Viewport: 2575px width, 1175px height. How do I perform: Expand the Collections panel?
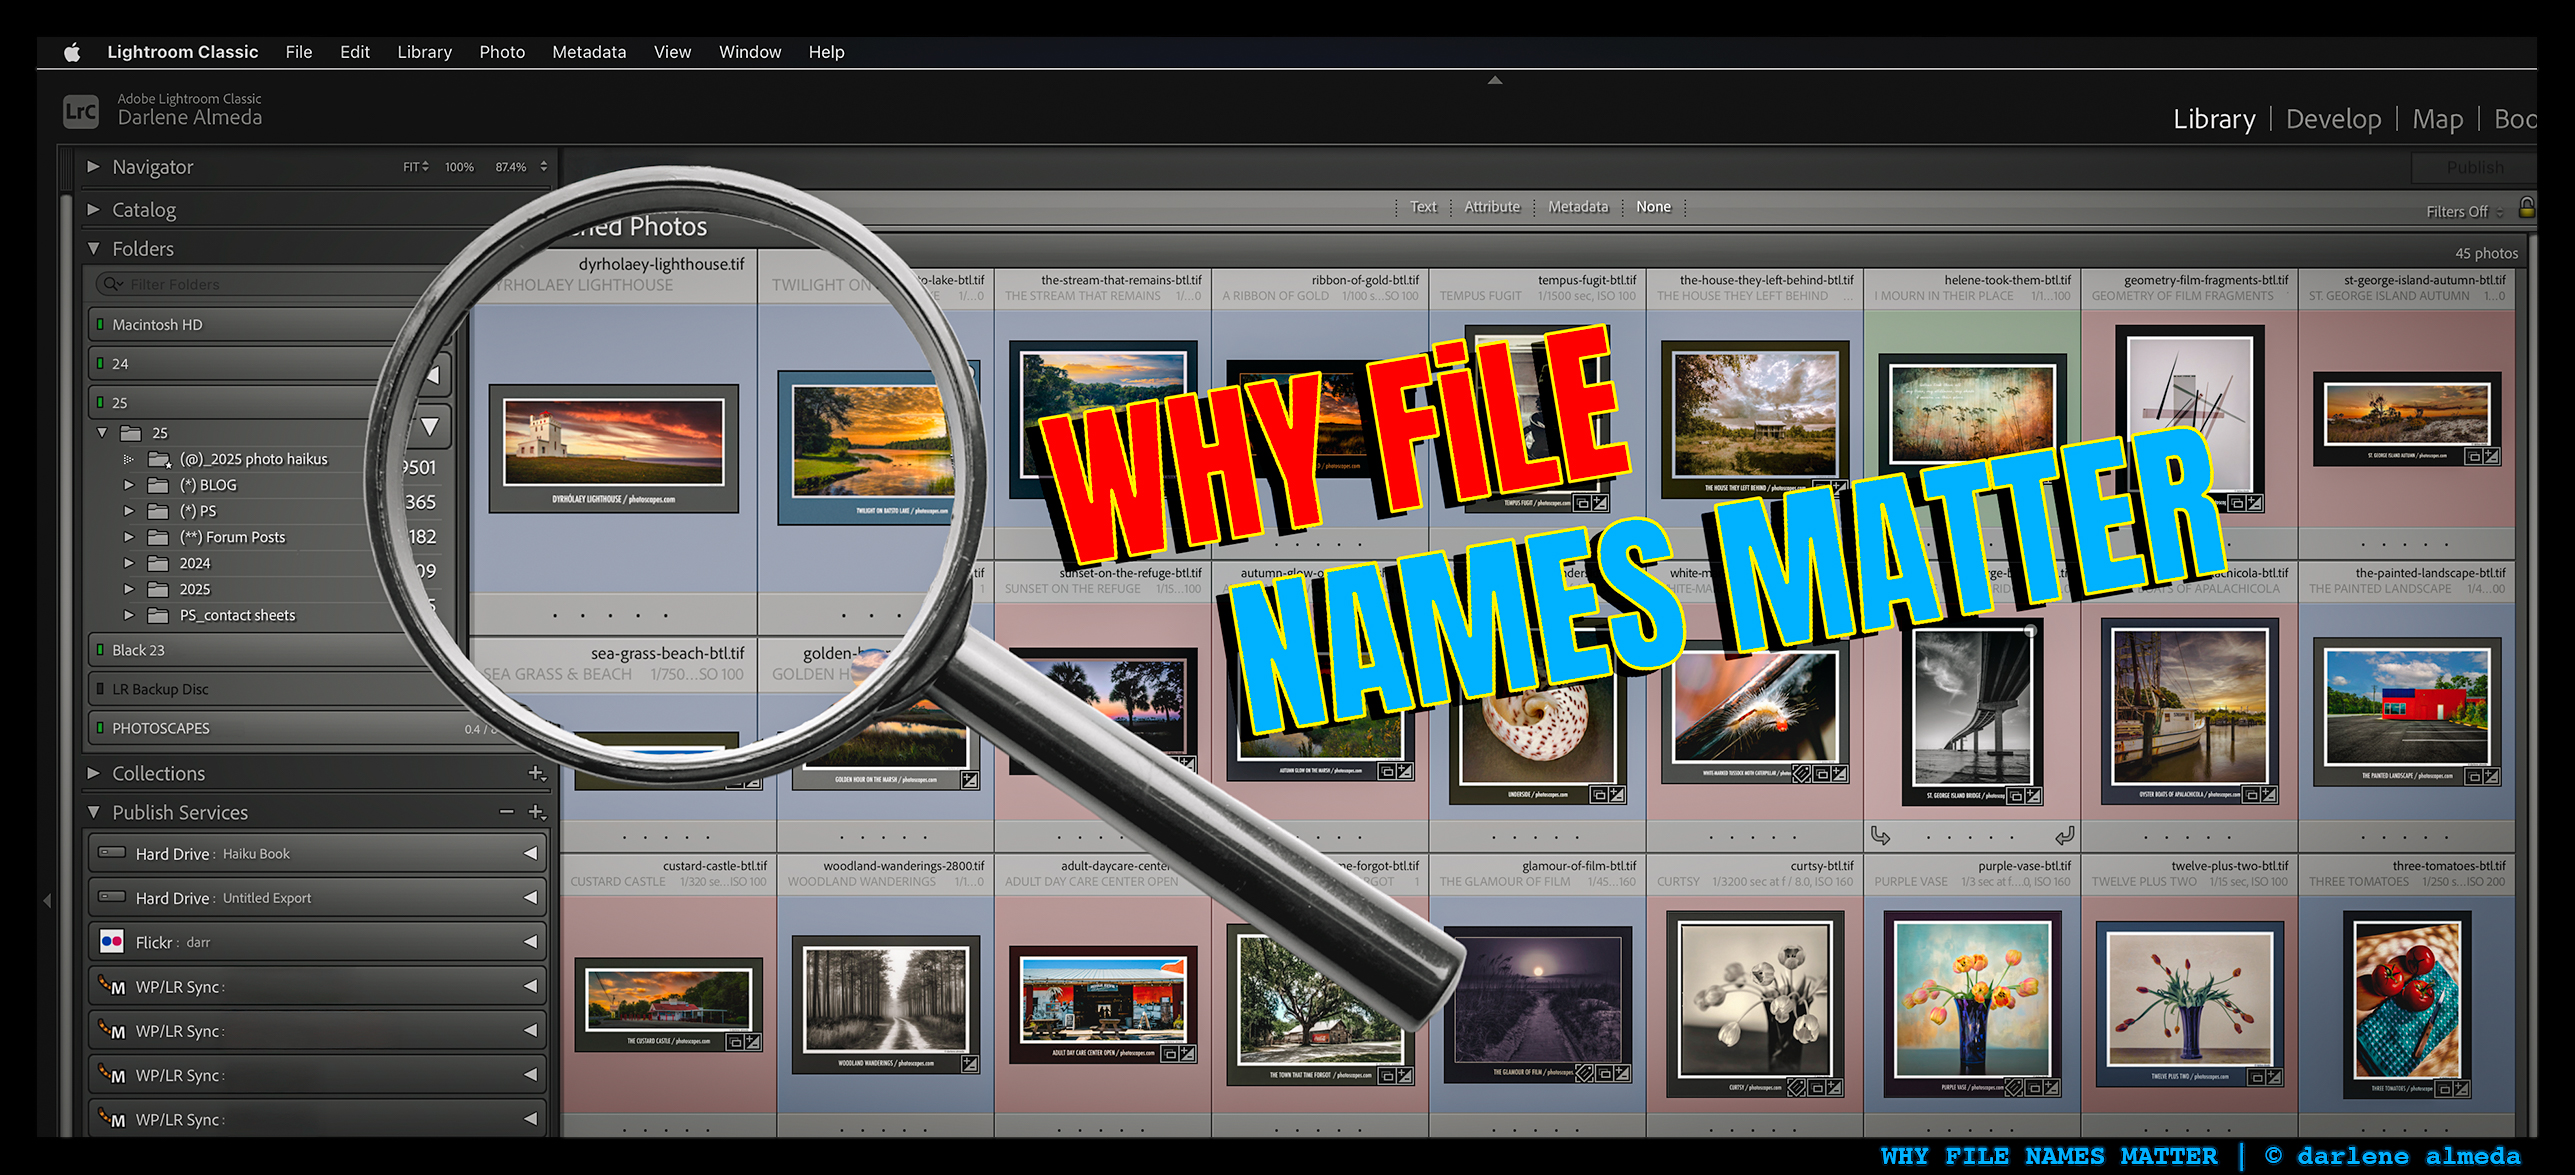93,773
